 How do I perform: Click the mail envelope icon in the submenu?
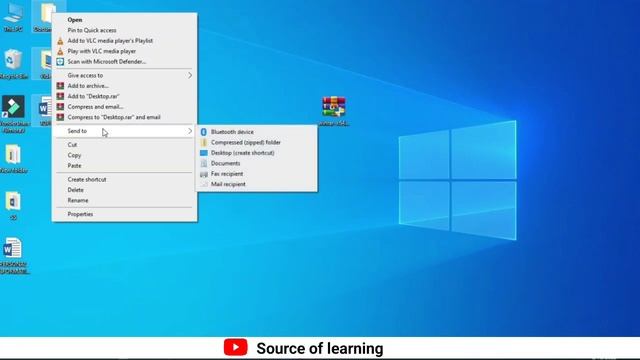[204, 184]
